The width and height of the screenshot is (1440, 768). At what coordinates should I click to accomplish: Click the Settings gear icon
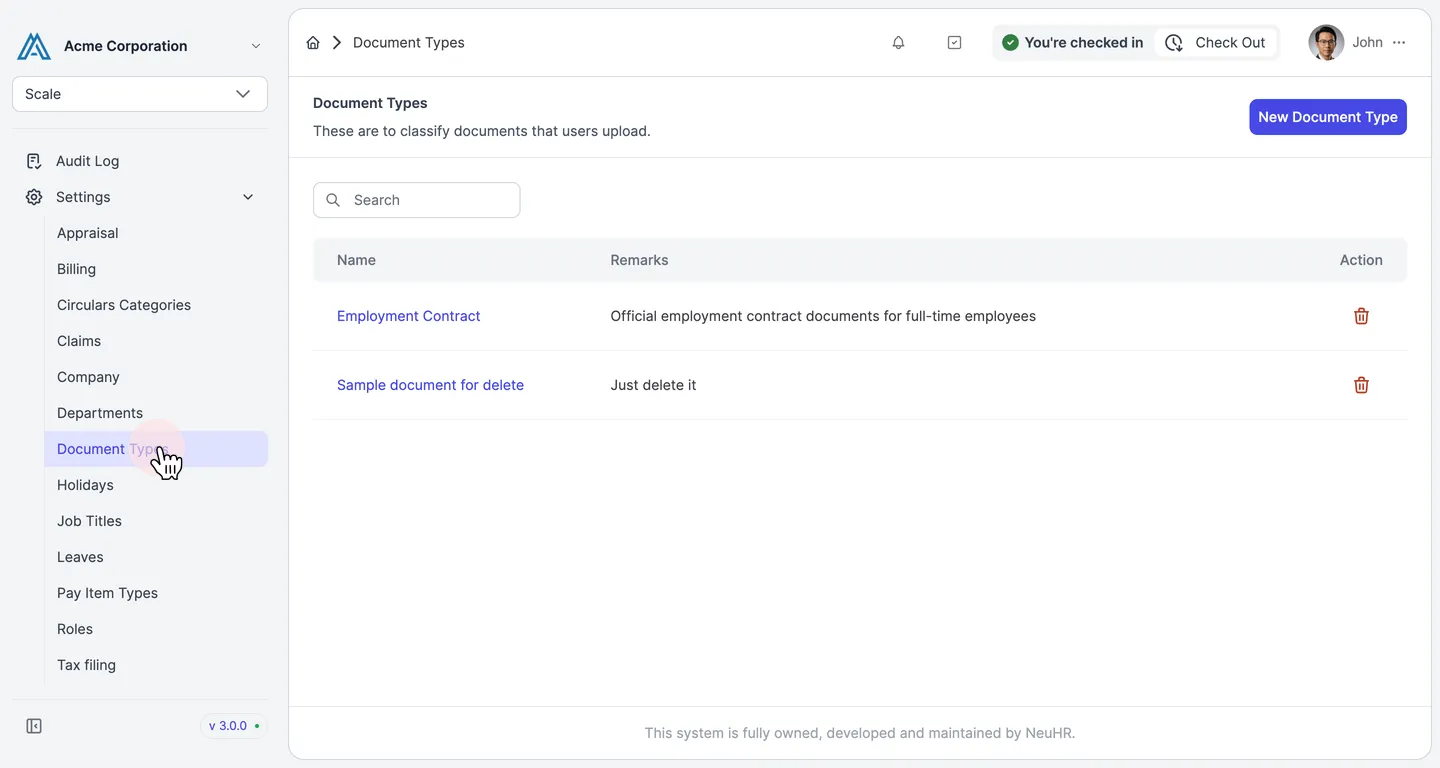click(34, 197)
